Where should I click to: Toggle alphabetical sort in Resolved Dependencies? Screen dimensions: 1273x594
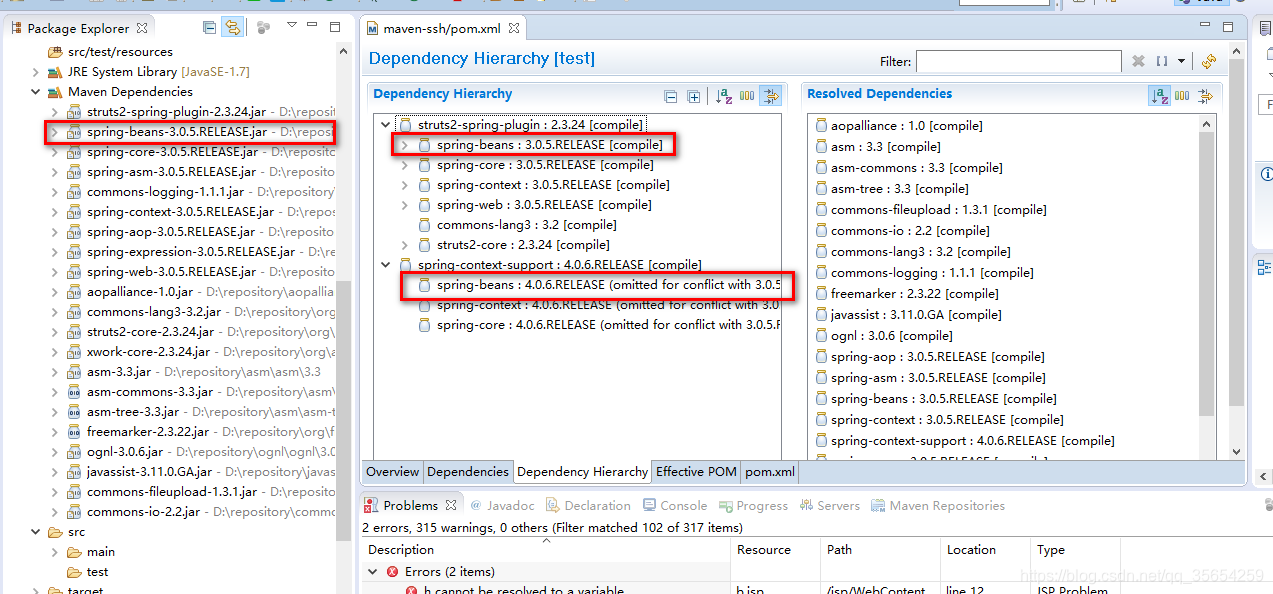[1160, 96]
